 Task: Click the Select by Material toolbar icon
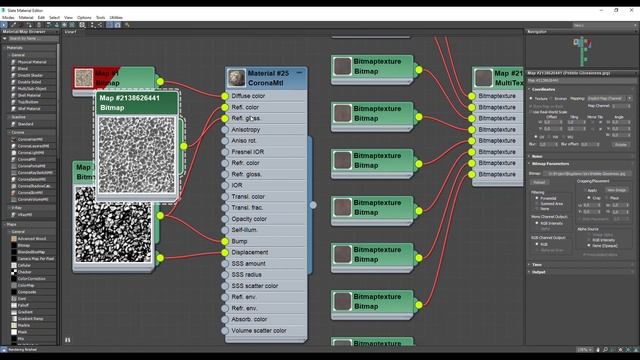[127, 25]
